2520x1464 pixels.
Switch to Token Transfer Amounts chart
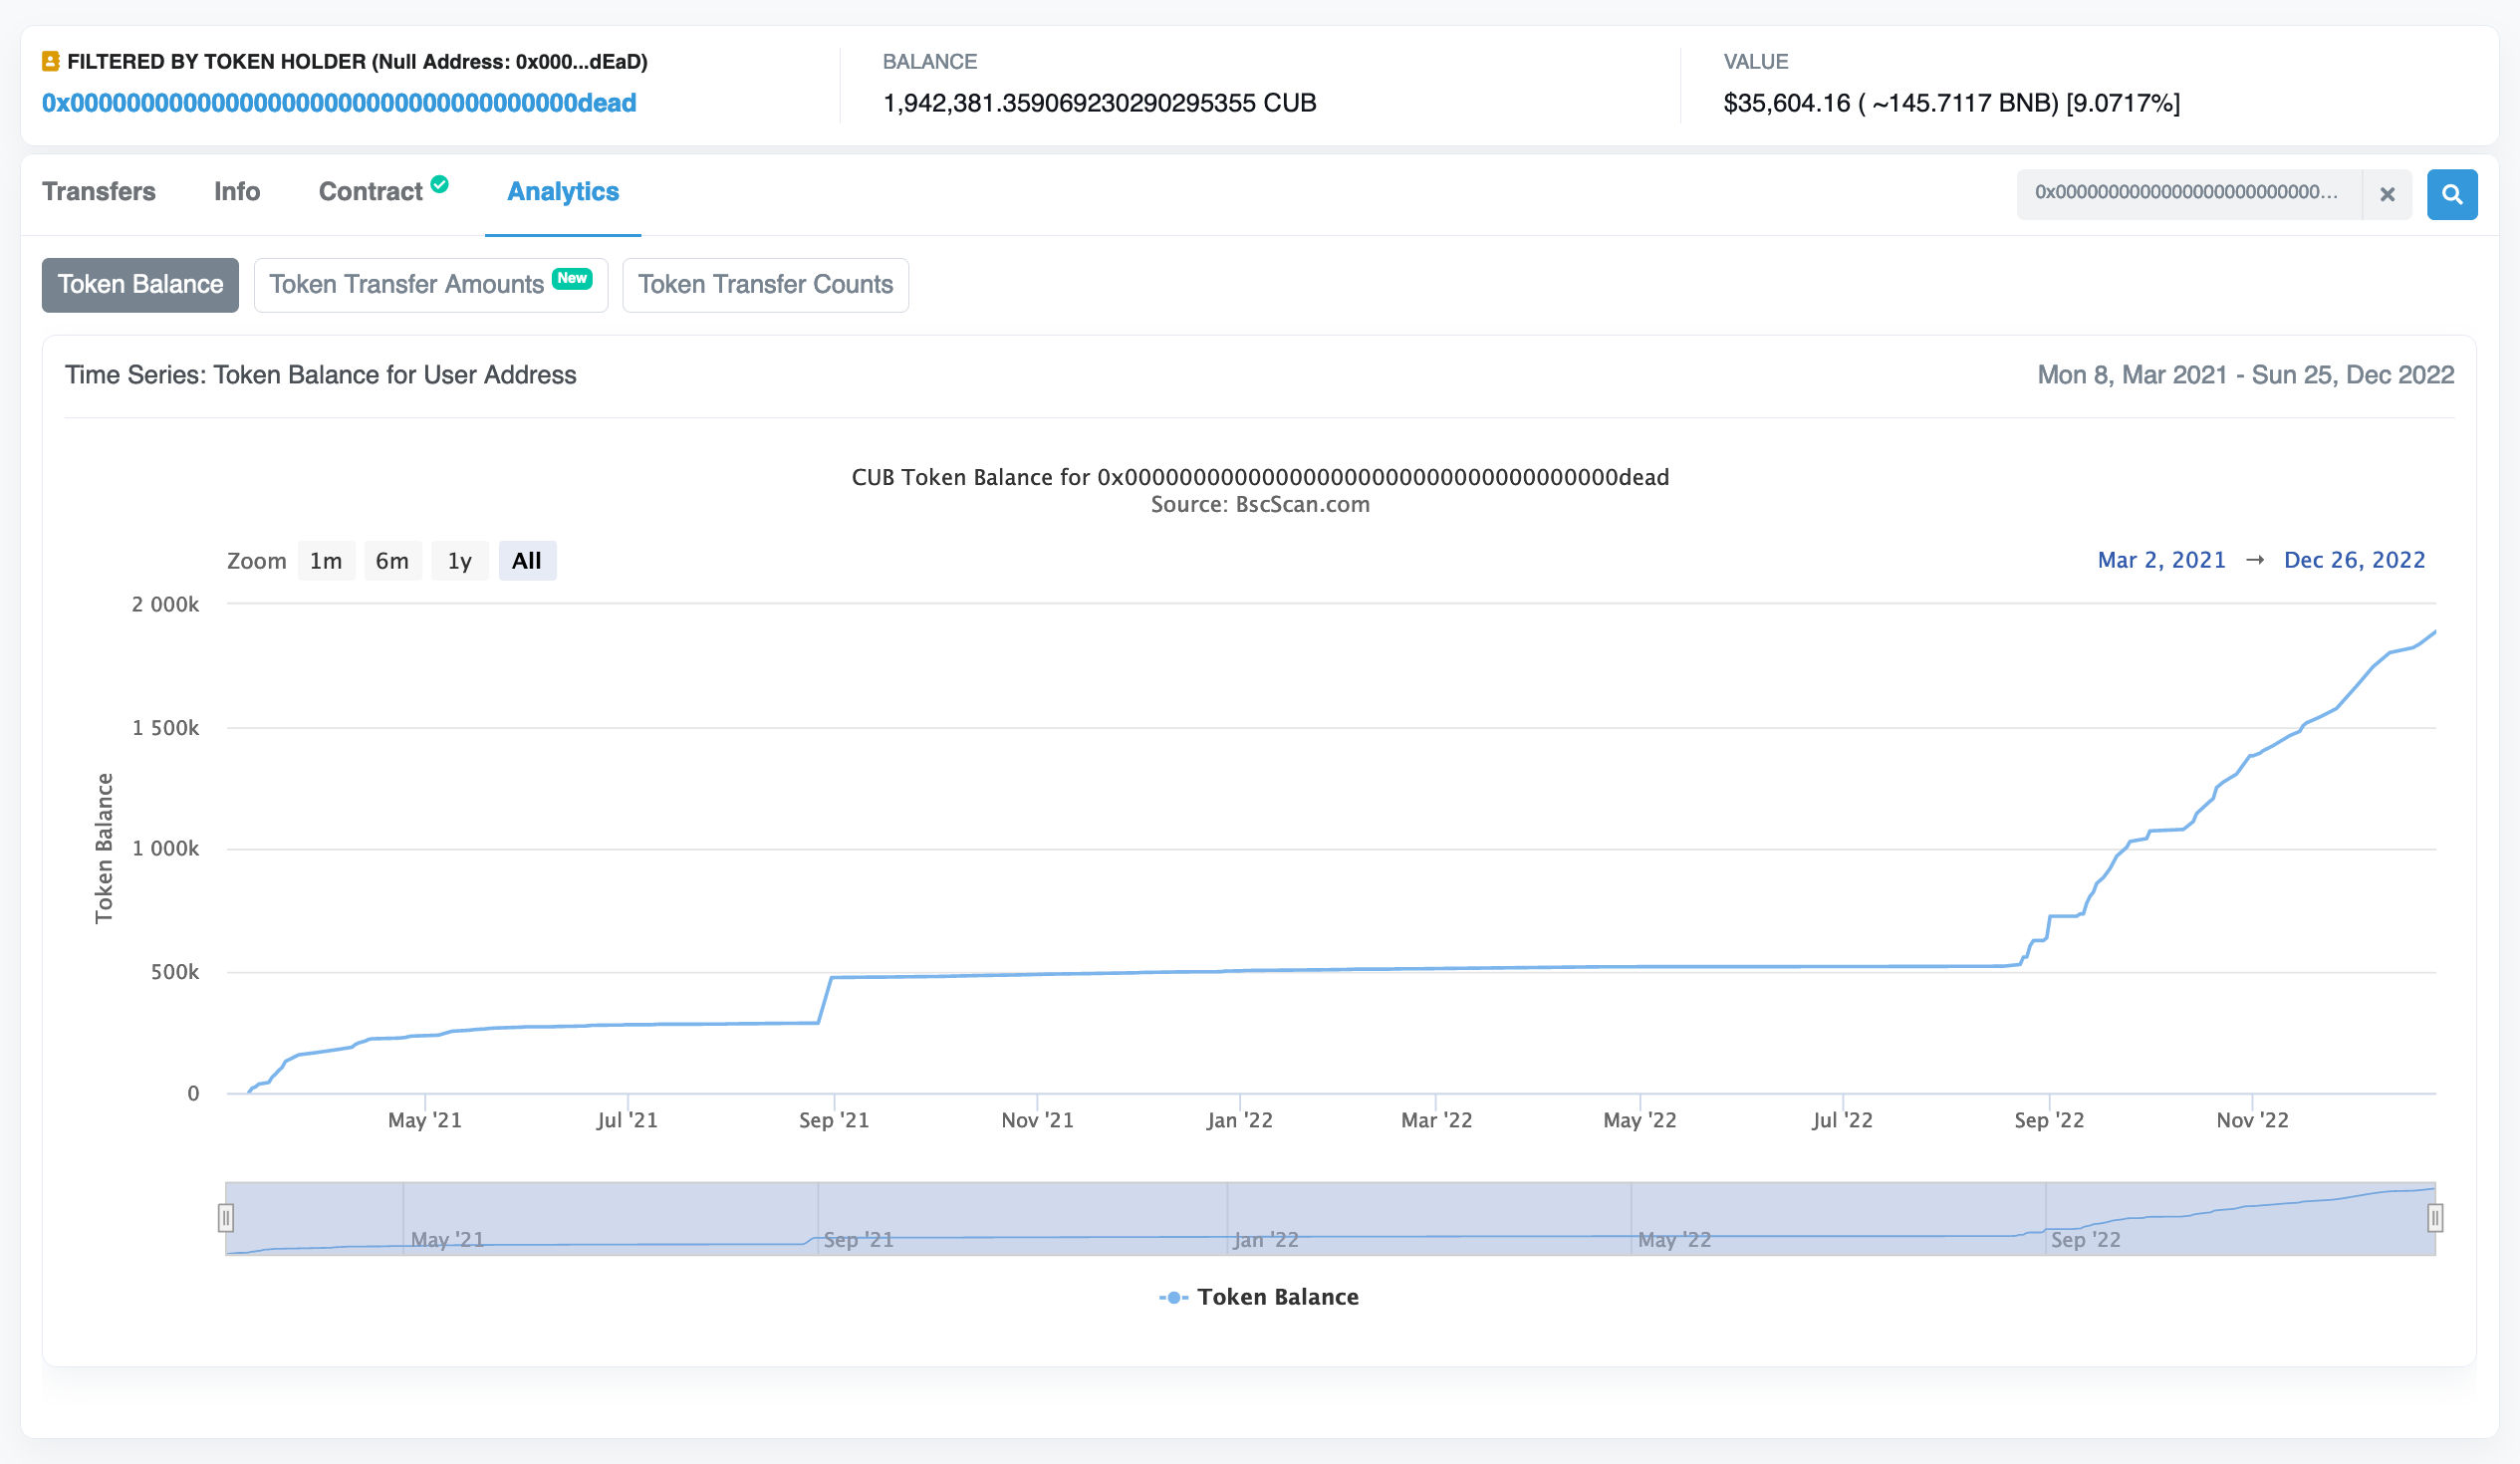coord(431,285)
